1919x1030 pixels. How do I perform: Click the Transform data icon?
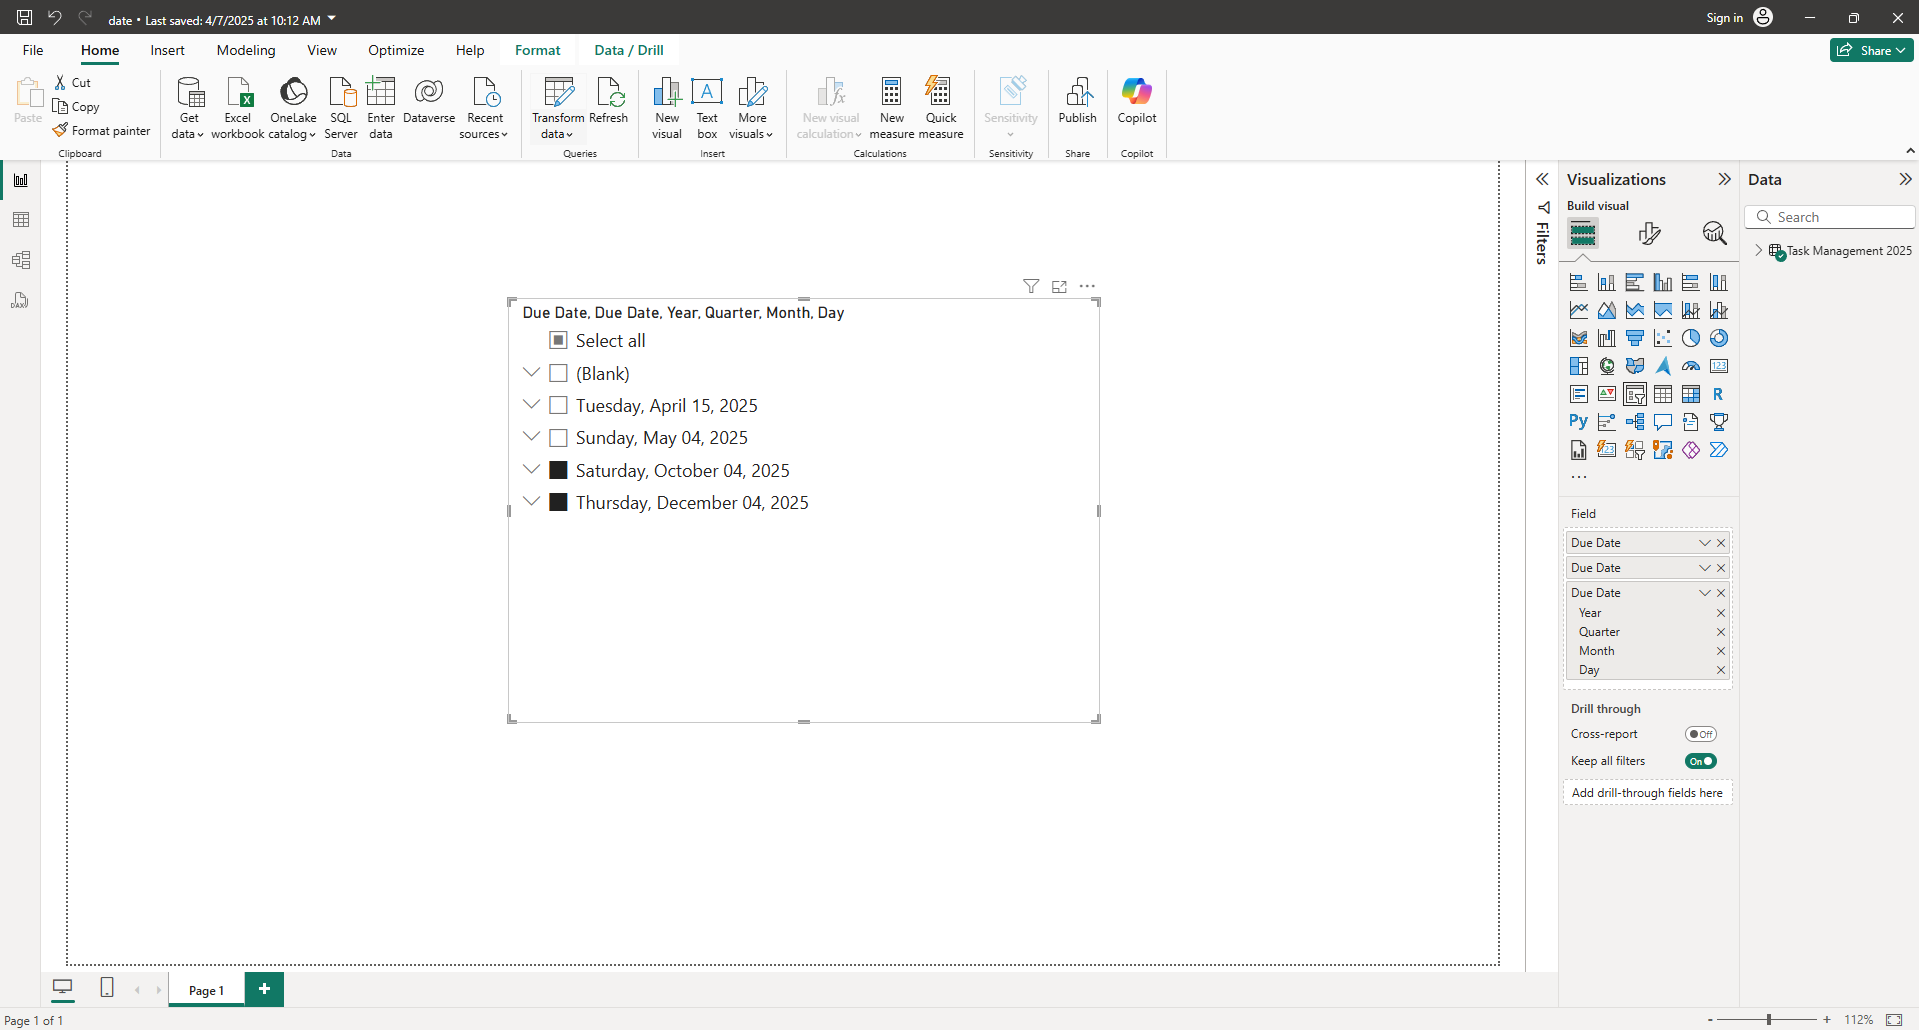(558, 93)
